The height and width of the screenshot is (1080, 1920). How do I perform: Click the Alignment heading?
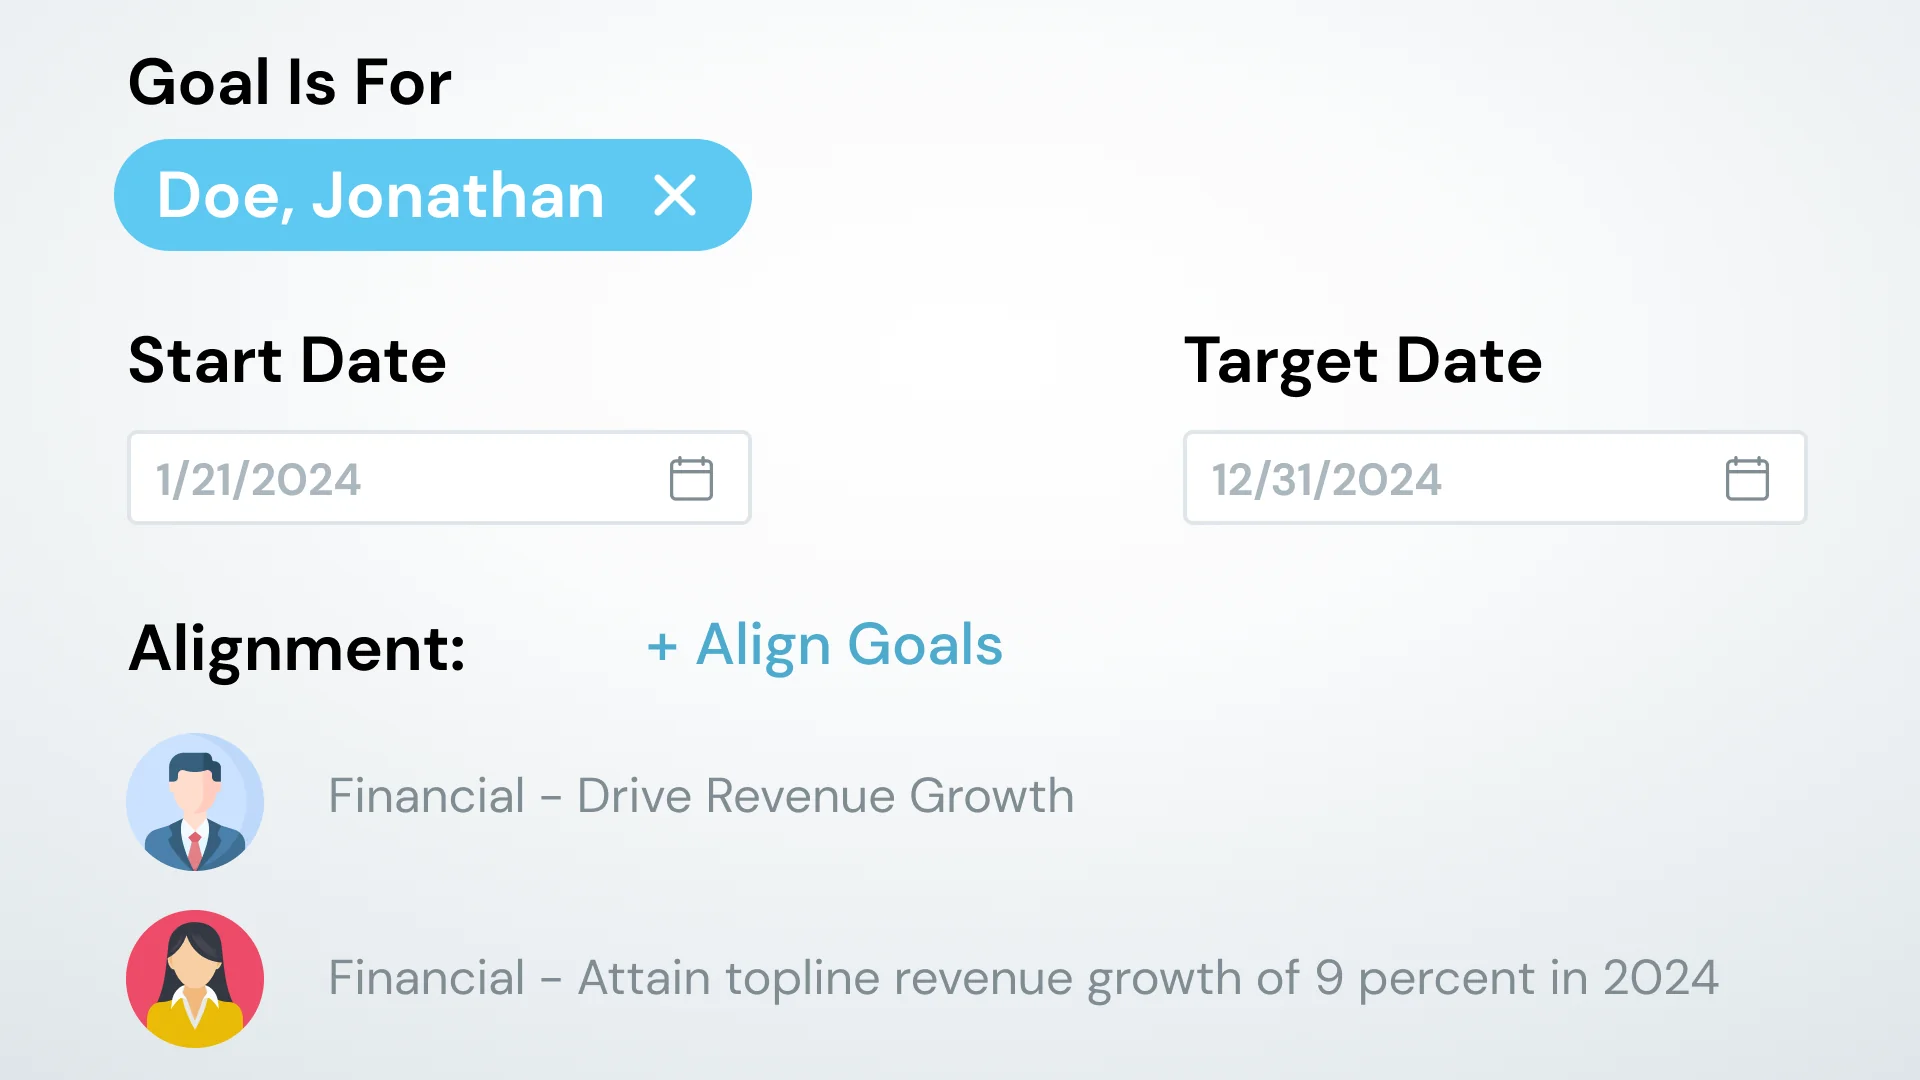tap(297, 649)
